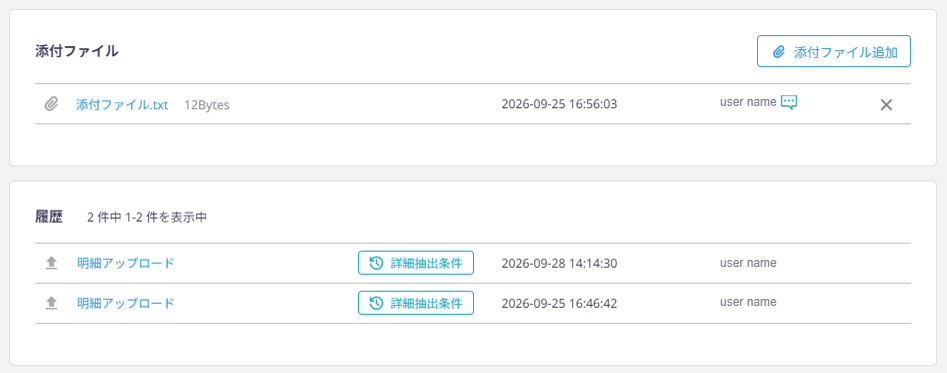Image resolution: width=947 pixels, height=373 pixels.
Task: Select the 12Bytes file size text
Action: [x=207, y=105]
